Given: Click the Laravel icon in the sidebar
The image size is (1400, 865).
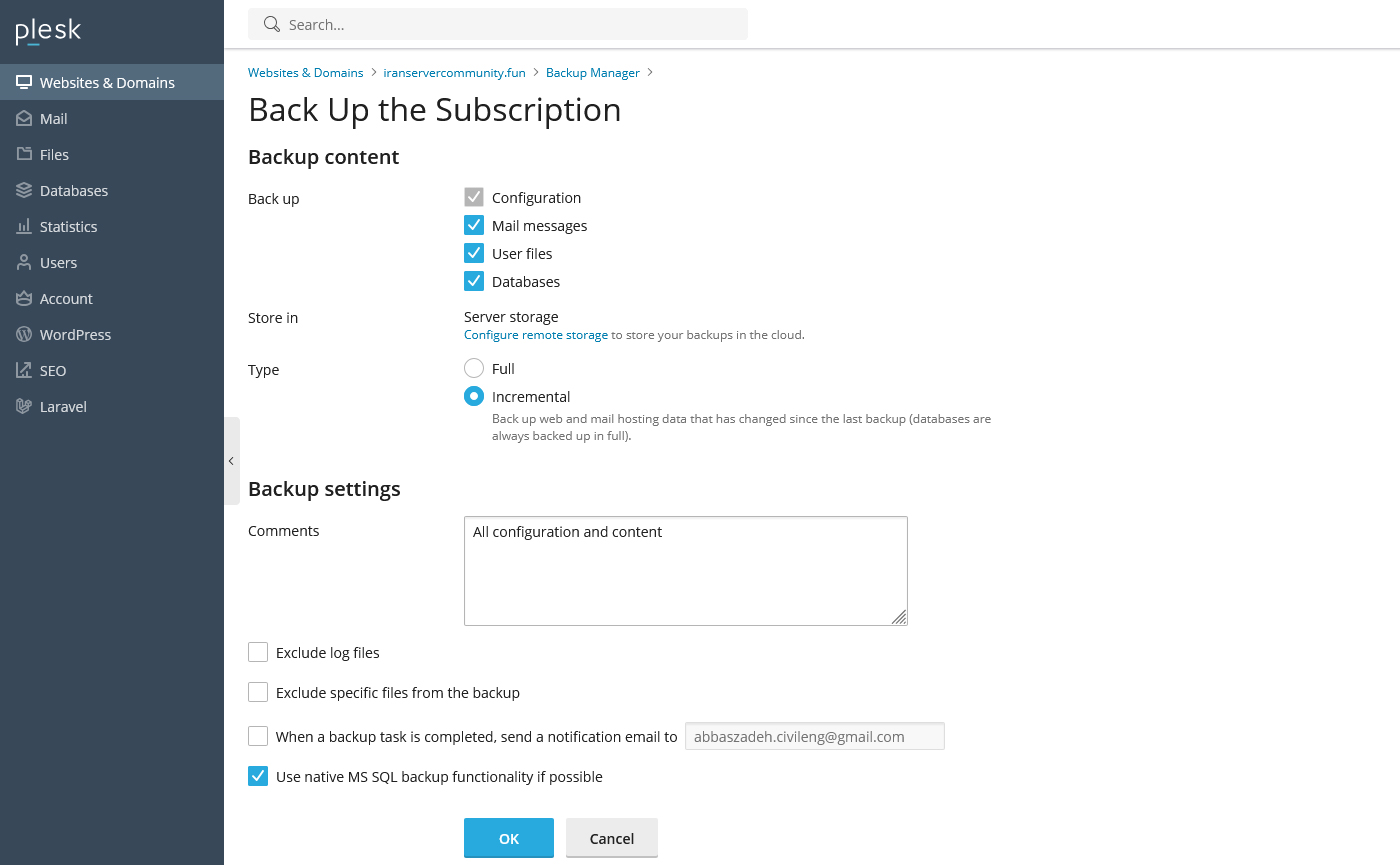Looking at the screenshot, I should tap(24, 407).
